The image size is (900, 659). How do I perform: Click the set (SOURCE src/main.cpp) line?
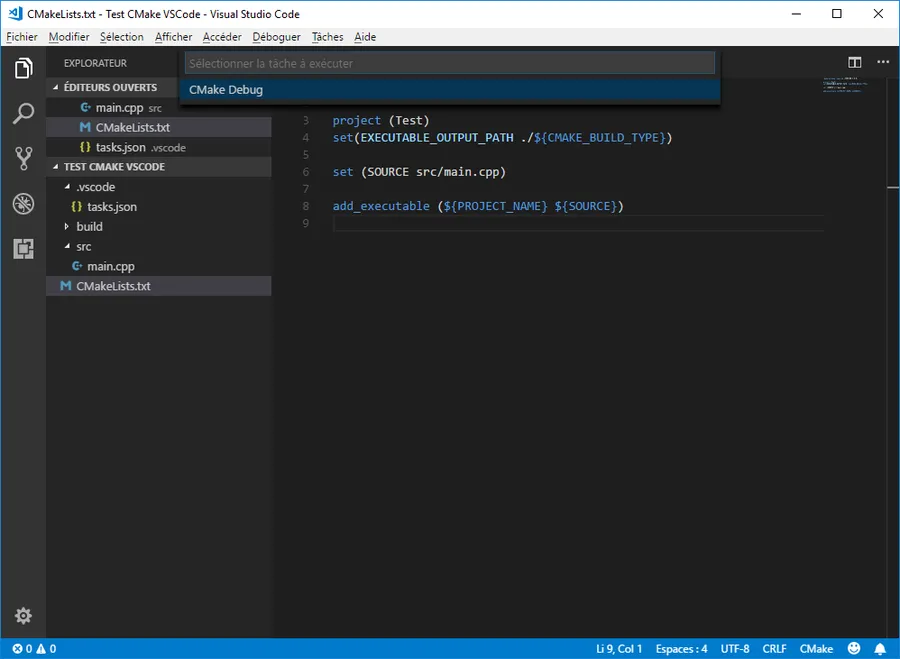coord(419,172)
